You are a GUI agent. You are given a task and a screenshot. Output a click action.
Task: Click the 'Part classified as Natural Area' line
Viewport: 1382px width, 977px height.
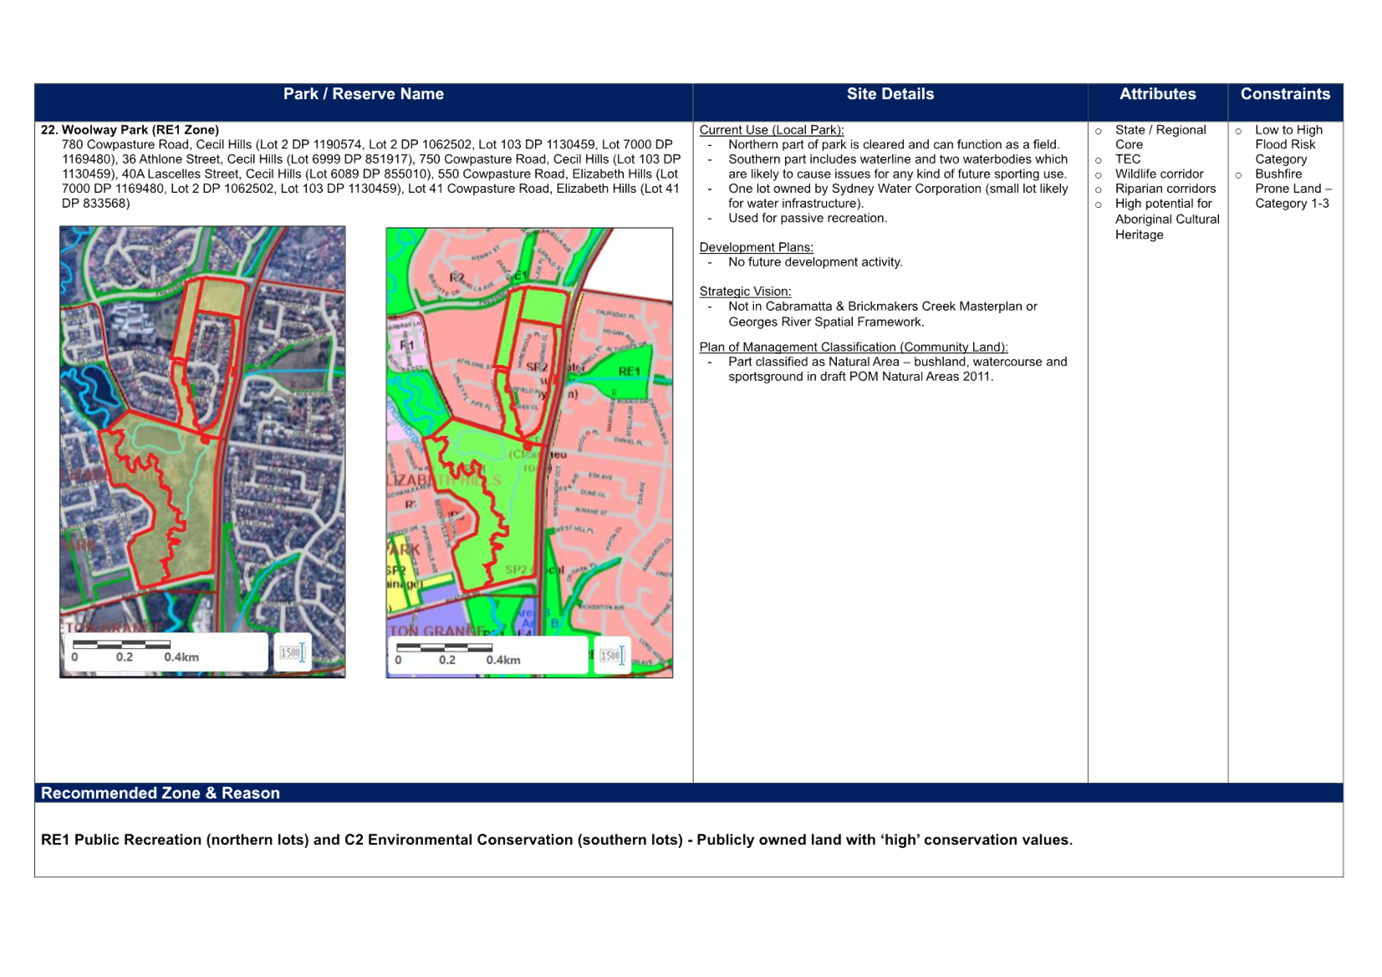point(897,369)
